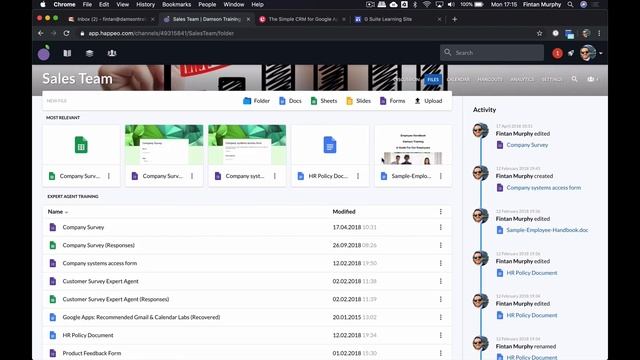Screen dimensions: 640x360
Task: Switch to the Inbox (2) browser tab
Action: pyautogui.click(x=111, y=19)
